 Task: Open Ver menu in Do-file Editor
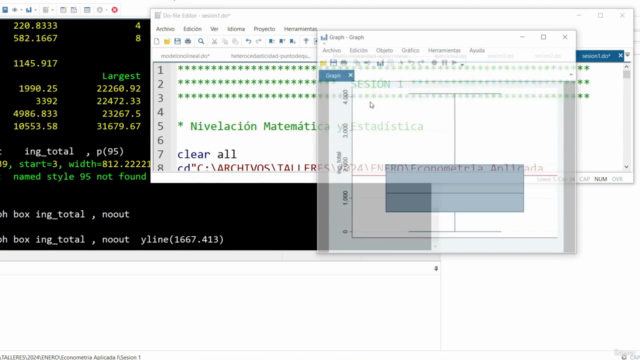coord(214,29)
